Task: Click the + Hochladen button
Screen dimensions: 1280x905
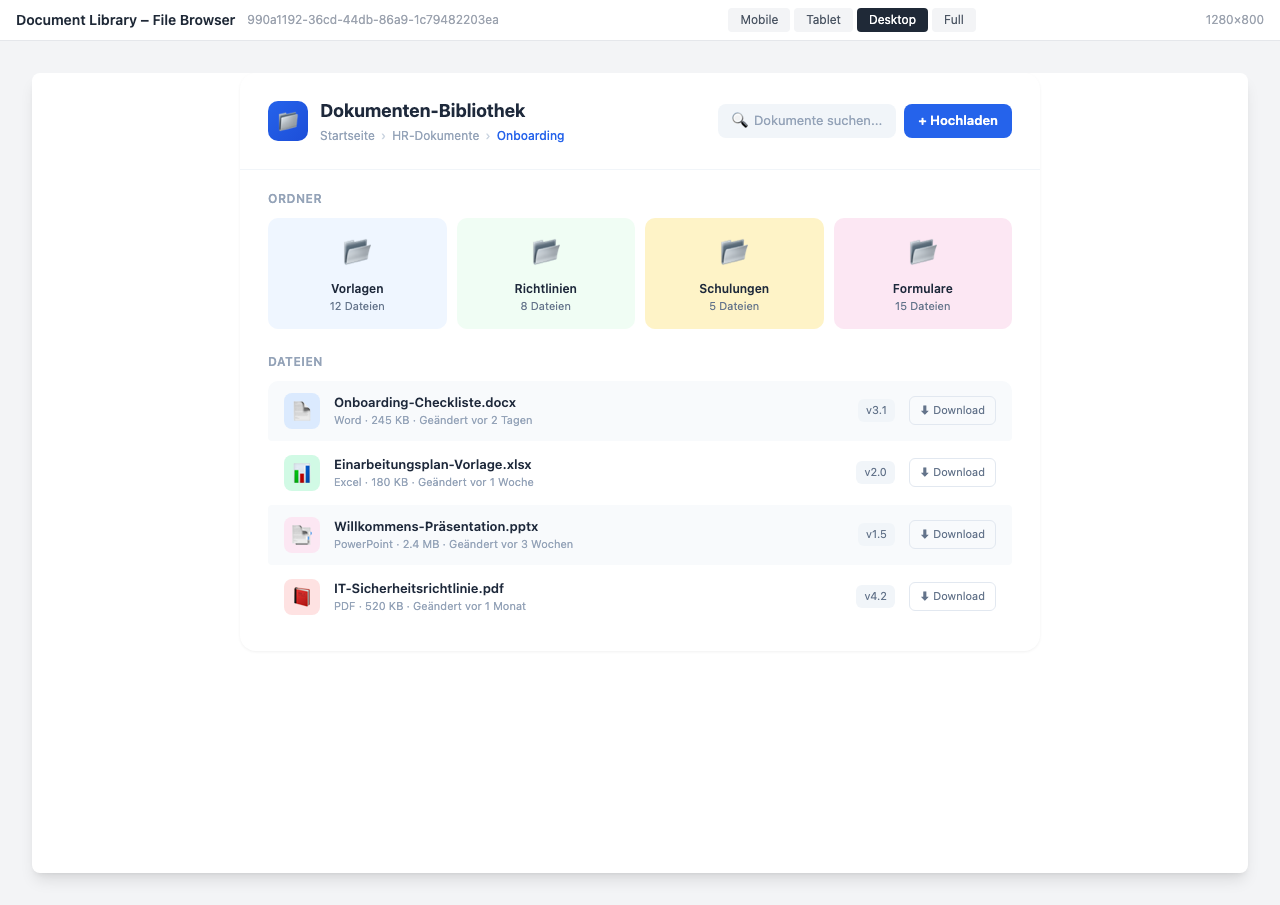Action: click(957, 120)
